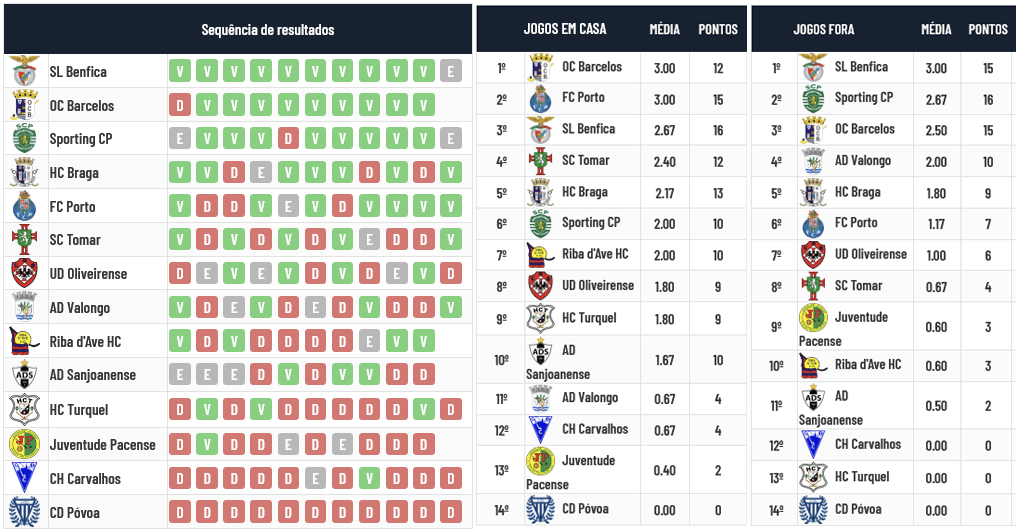Click OC Barcelos' only defeat badge
The width and height of the screenshot is (1016, 531).
179,105
